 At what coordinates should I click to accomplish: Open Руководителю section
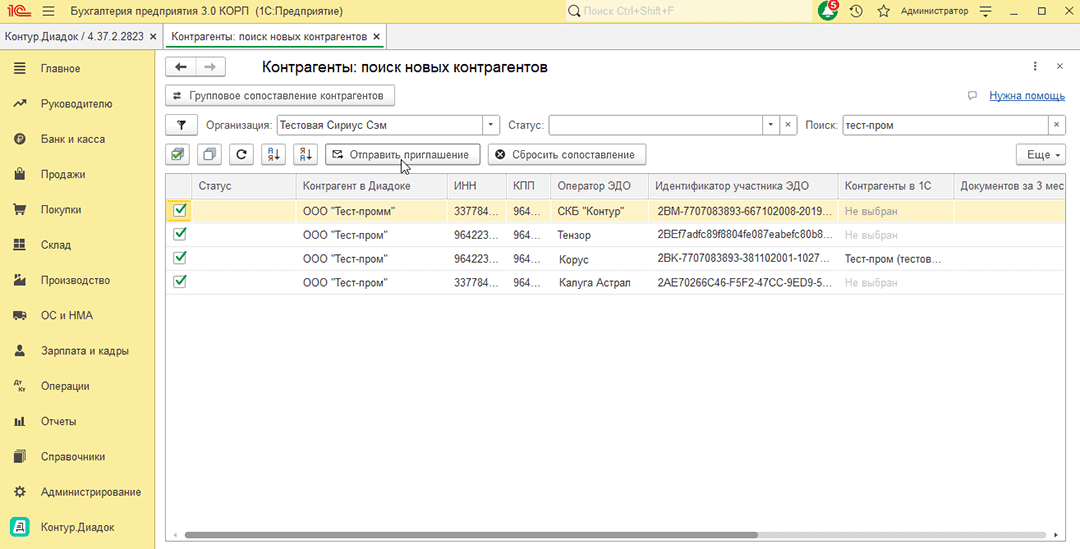[x=77, y=104]
